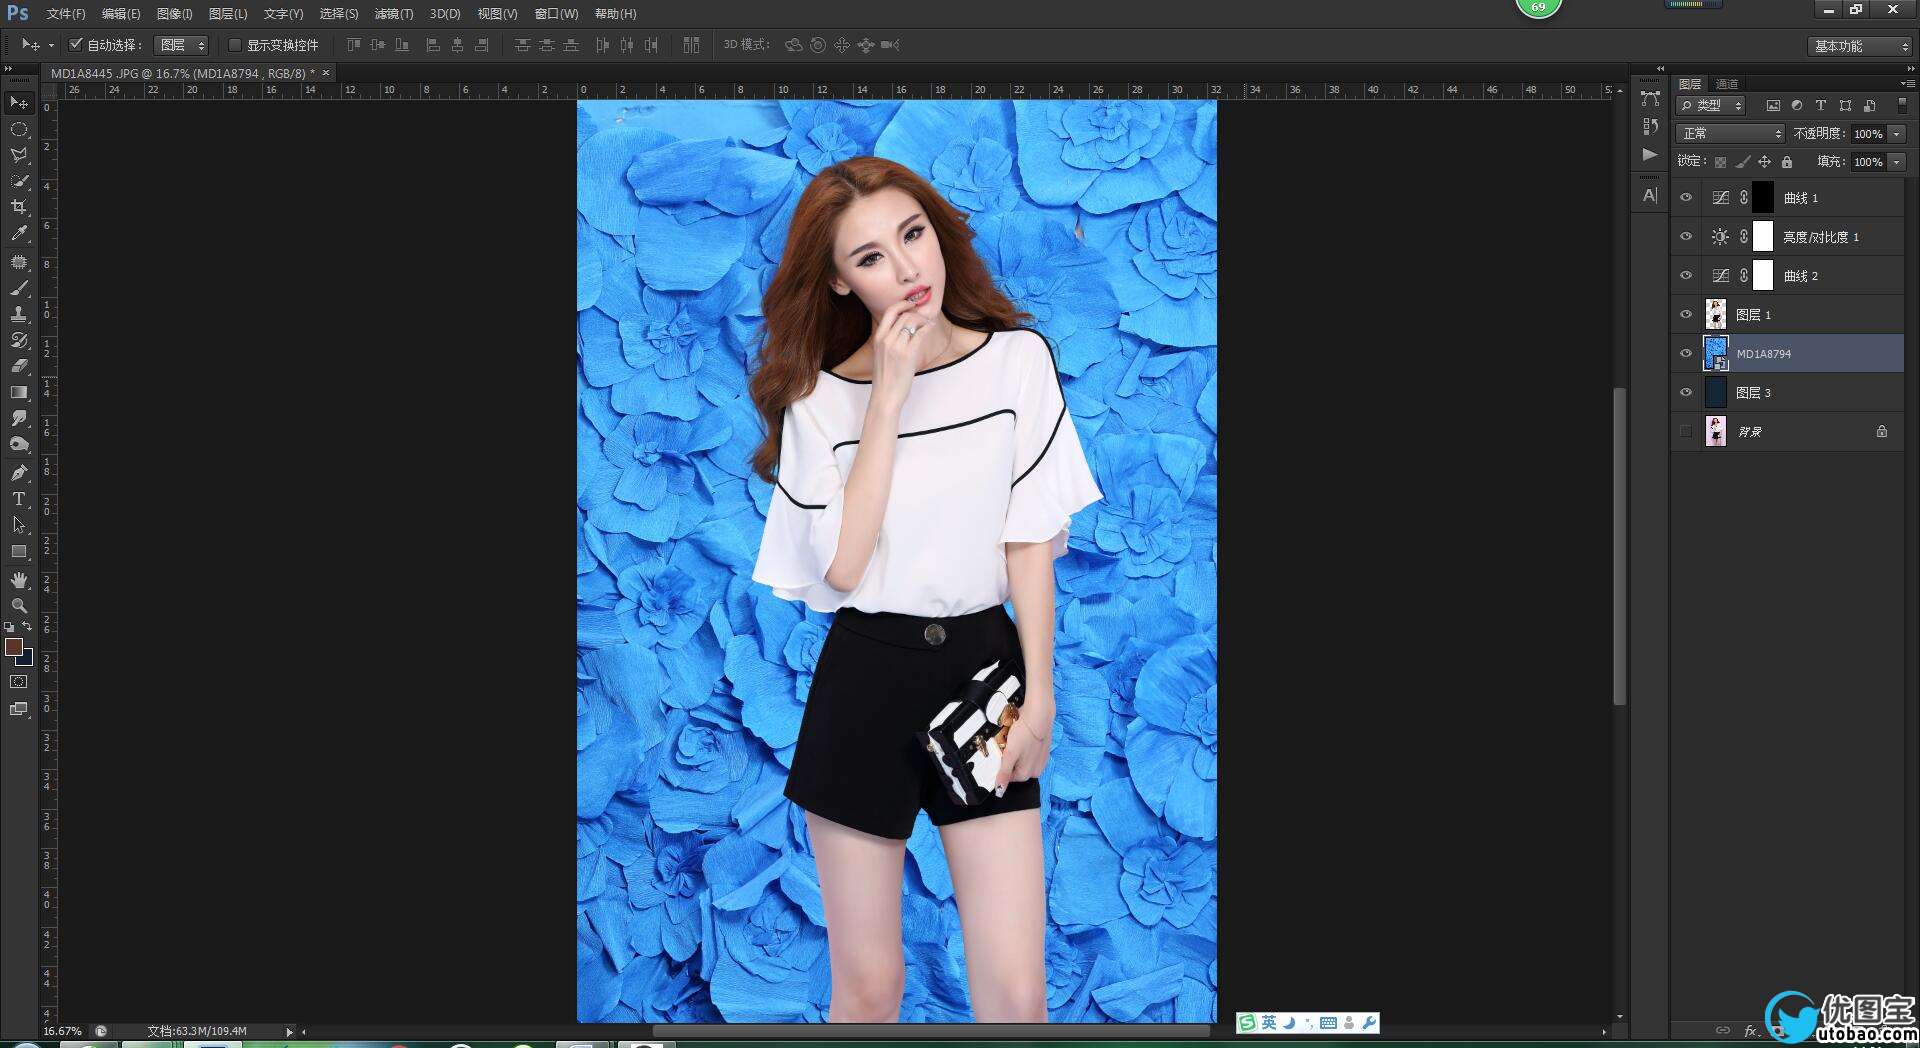
Task: Open the Character panel icon
Action: click(x=1650, y=196)
